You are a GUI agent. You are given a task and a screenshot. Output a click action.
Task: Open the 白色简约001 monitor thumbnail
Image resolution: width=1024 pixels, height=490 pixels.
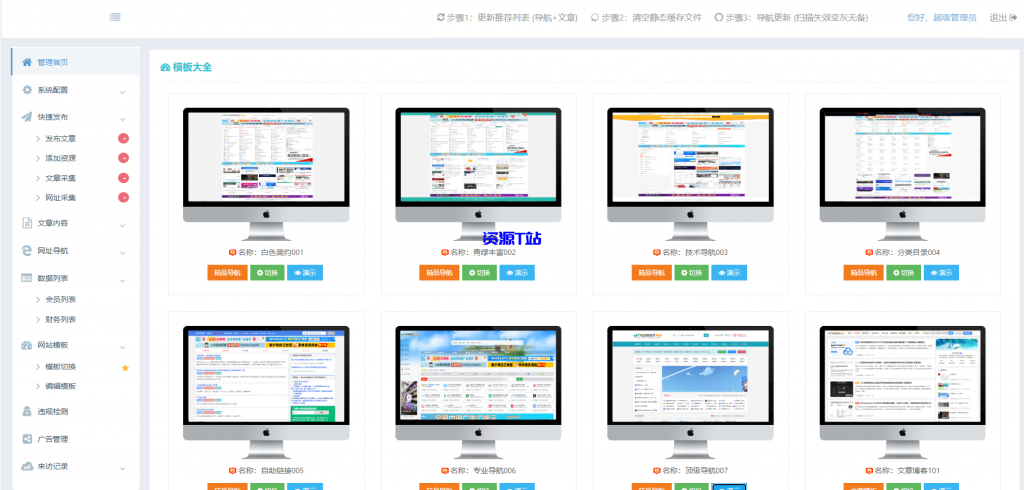tap(266, 174)
